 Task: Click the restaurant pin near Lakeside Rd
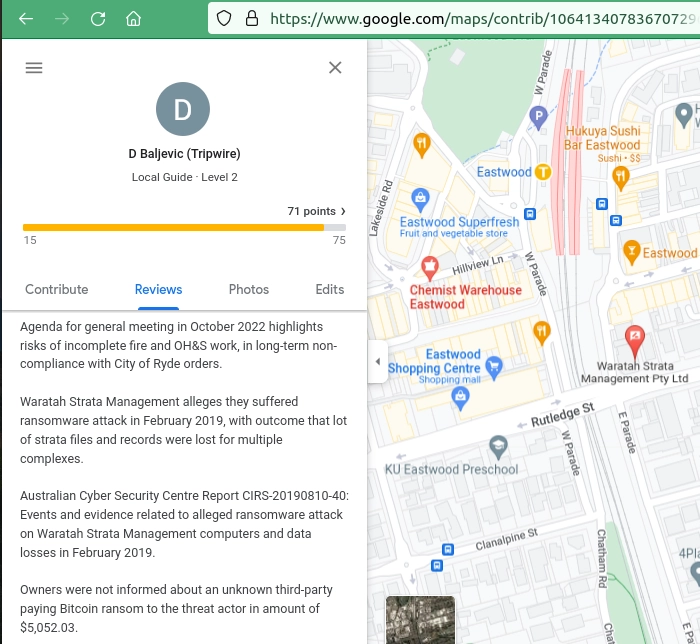pyautogui.click(x=421, y=145)
